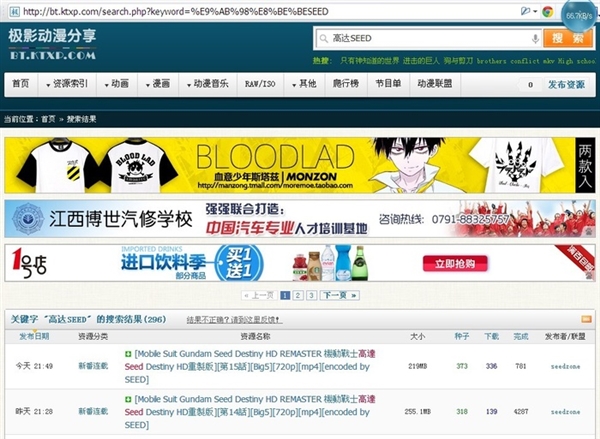Screen dimensions: 600x439
Task: Click the 结果不正确？请到这里反馈 link
Action: click(234, 320)
